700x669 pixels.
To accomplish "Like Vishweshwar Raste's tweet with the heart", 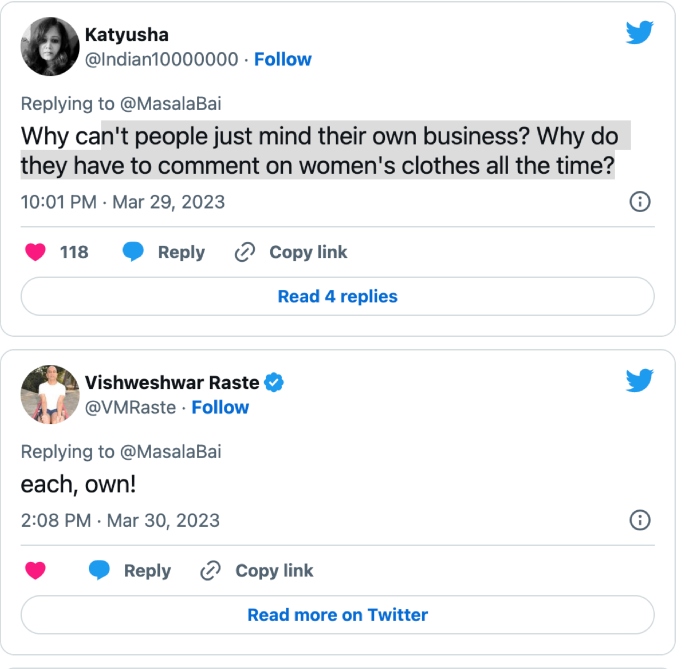I will pos(36,571).
